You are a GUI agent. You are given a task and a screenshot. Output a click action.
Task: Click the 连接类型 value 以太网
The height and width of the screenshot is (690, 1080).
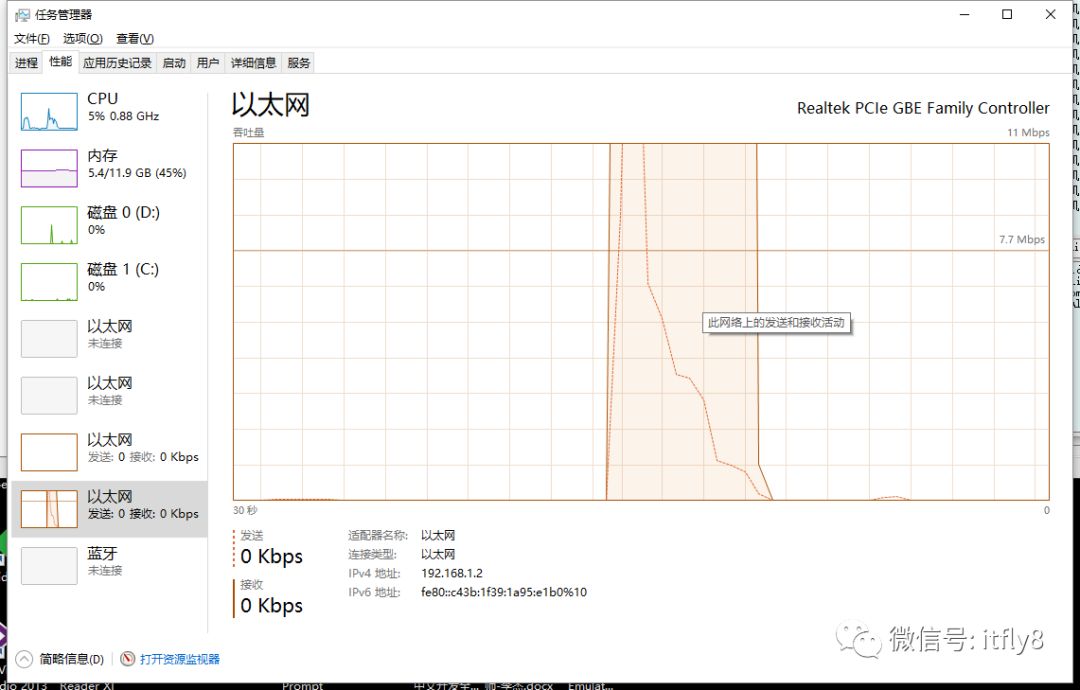[x=438, y=554]
